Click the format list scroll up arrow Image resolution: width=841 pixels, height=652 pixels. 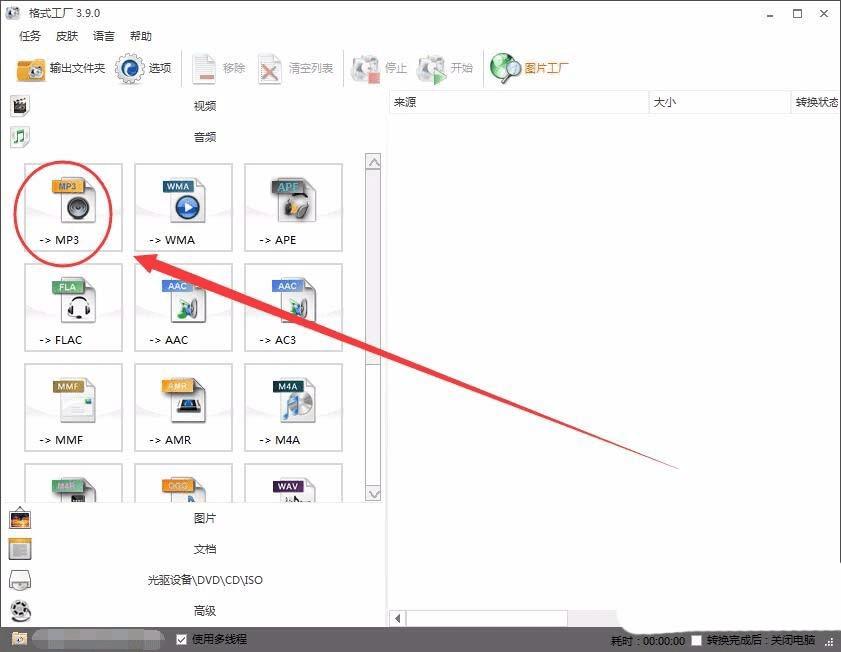tap(373, 162)
